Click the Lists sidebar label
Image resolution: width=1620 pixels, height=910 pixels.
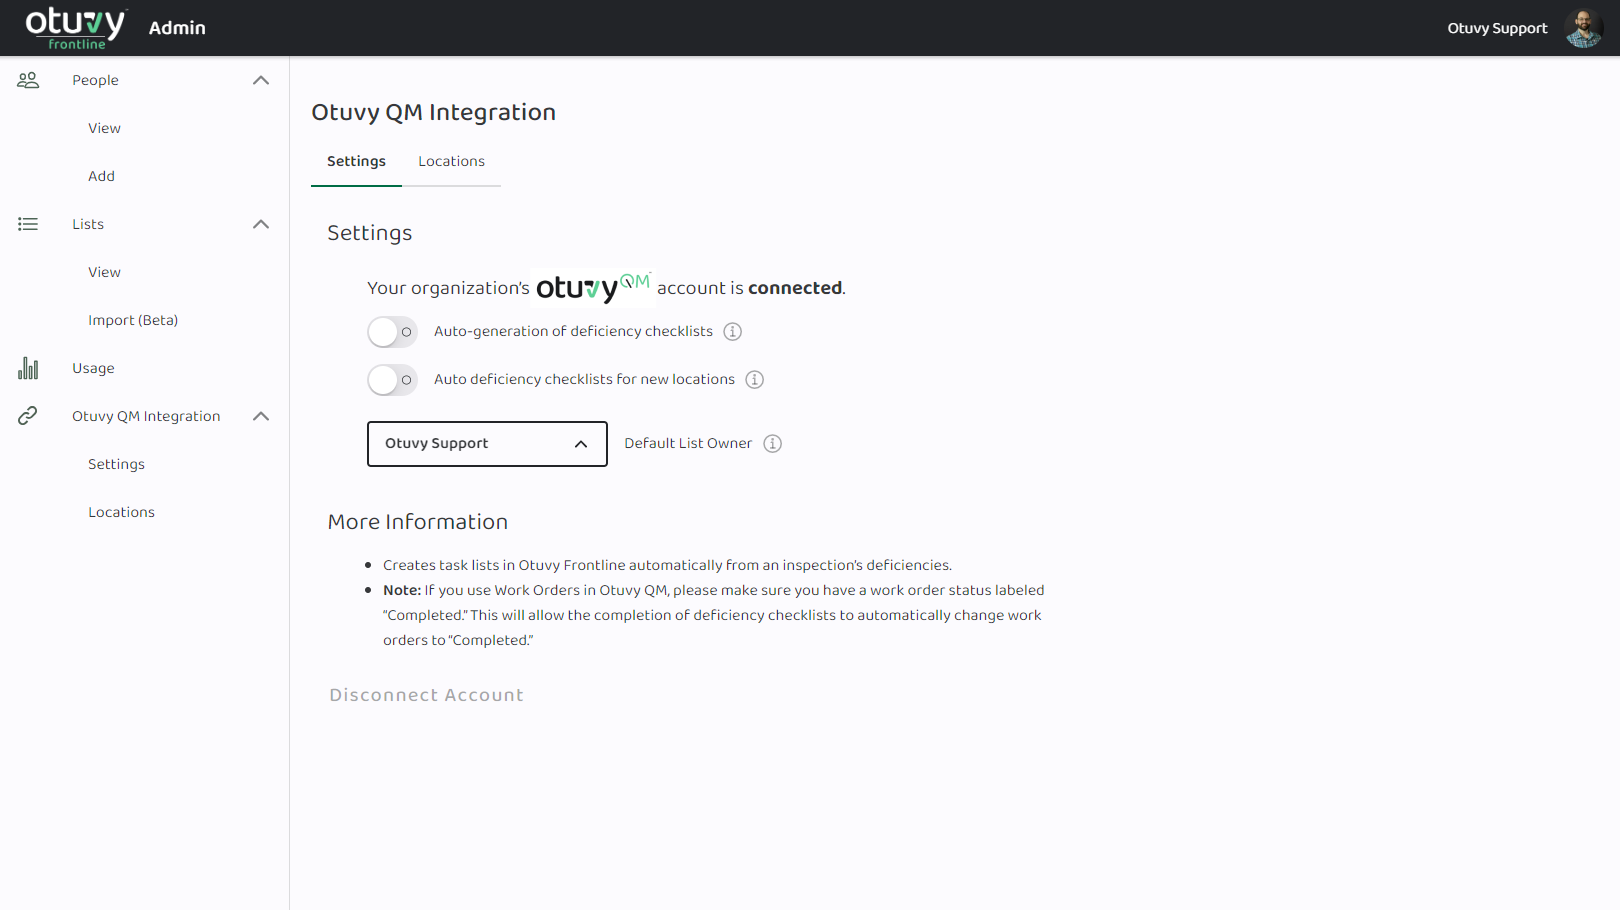pyautogui.click(x=88, y=224)
